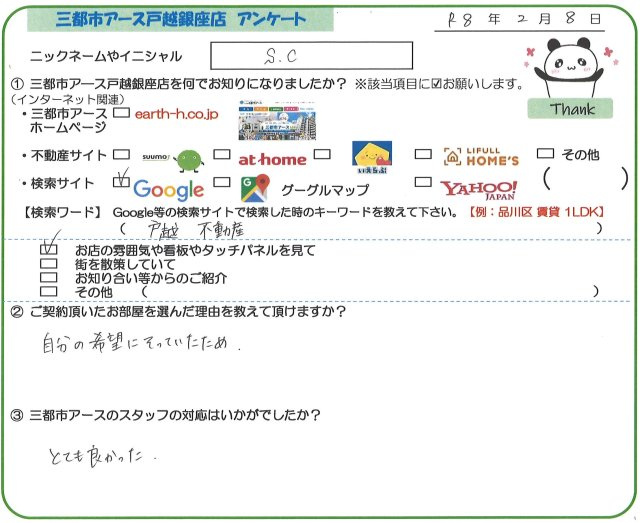
Task: Click the handwritten search keyword 戸越 不動産
Action: [x=196, y=231]
